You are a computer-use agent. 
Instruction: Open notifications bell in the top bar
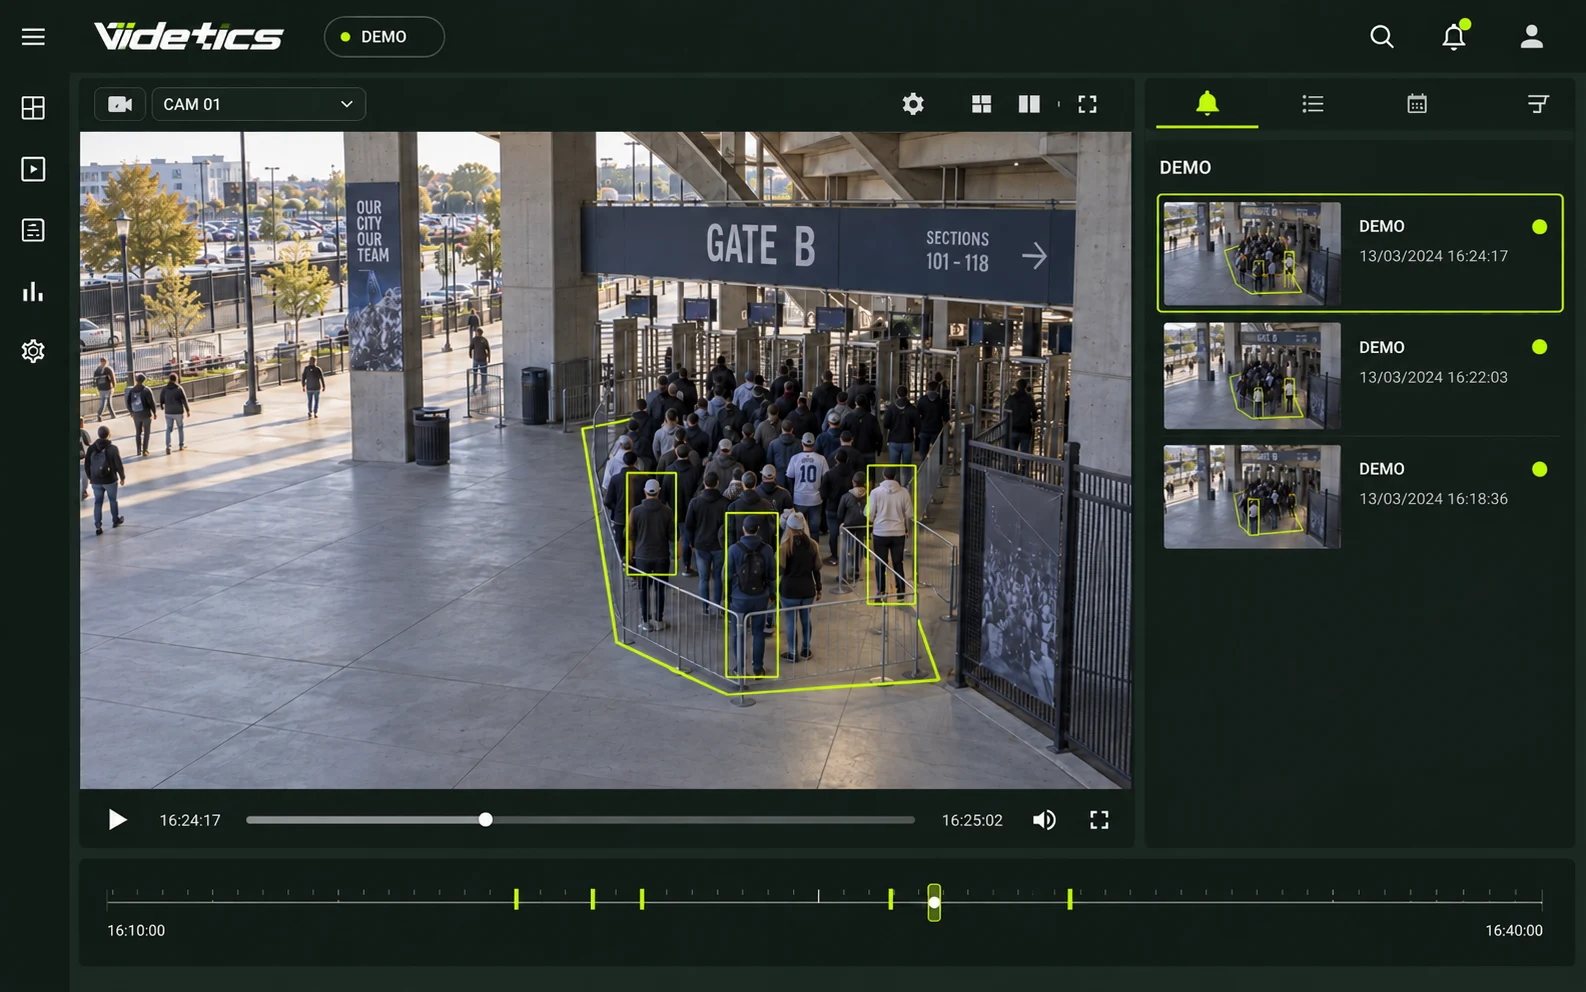(1454, 37)
